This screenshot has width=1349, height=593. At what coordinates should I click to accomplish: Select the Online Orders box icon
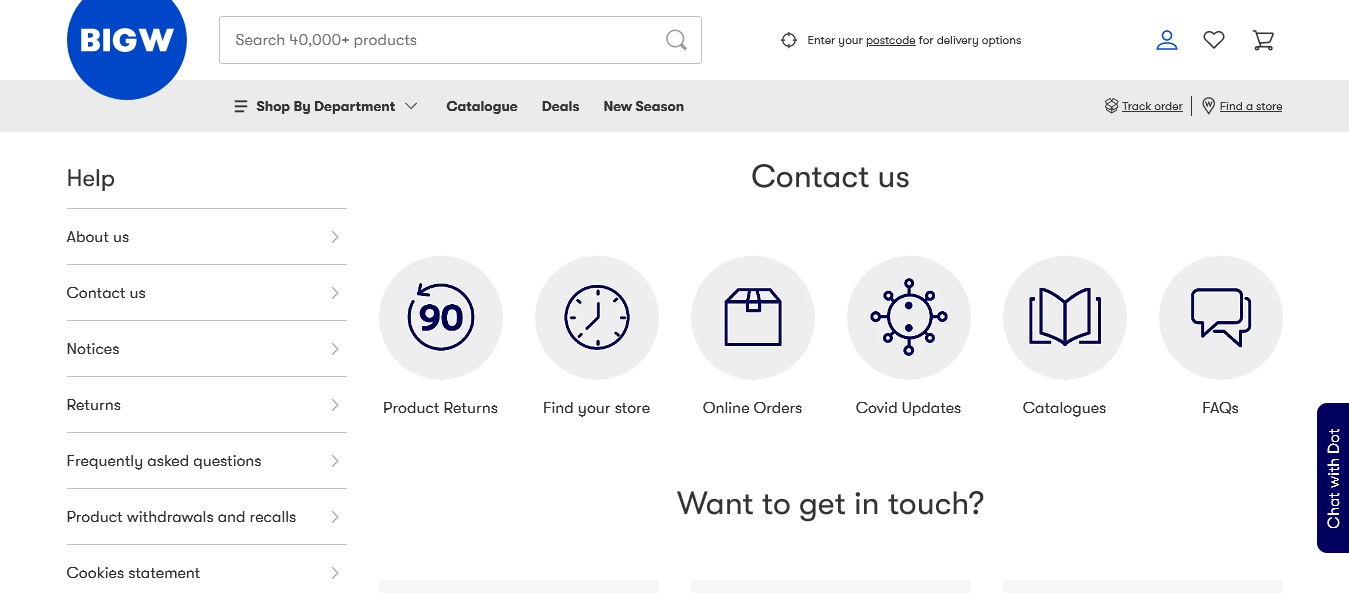coord(752,317)
